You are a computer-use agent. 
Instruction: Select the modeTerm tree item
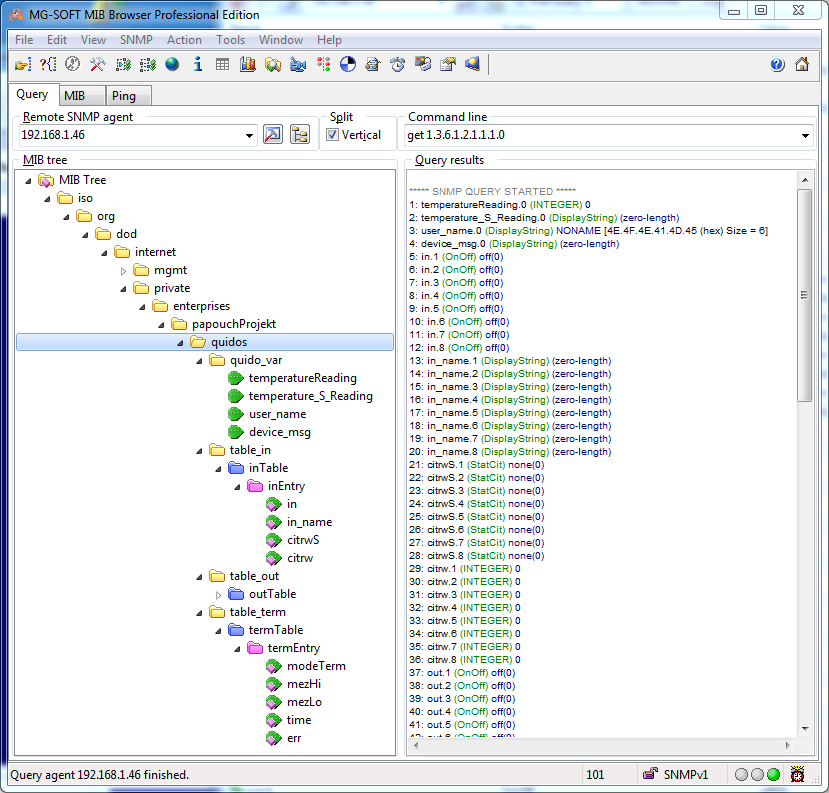[x=316, y=666]
